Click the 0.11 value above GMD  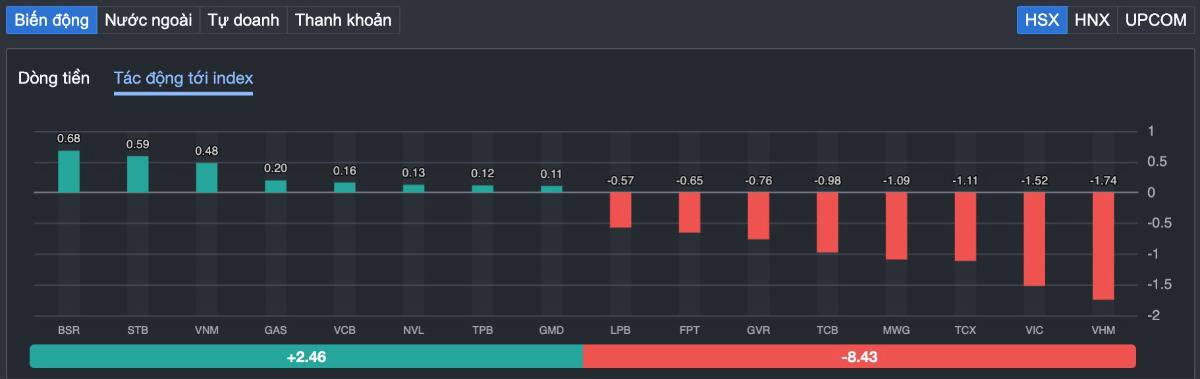[x=552, y=174]
